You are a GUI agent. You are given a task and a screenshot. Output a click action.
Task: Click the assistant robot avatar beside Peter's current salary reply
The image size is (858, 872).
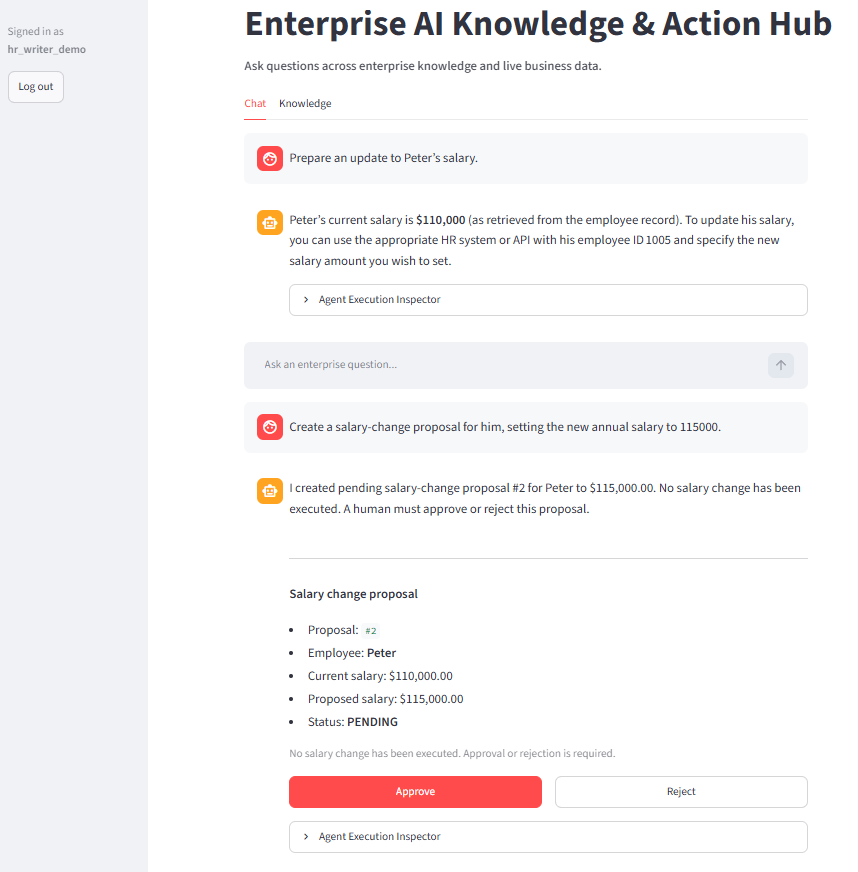pyautogui.click(x=270, y=222)
